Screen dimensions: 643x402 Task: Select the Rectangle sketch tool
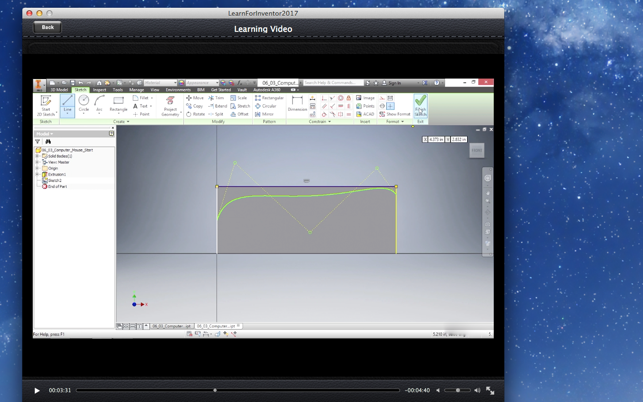click(x=118, y=103)
